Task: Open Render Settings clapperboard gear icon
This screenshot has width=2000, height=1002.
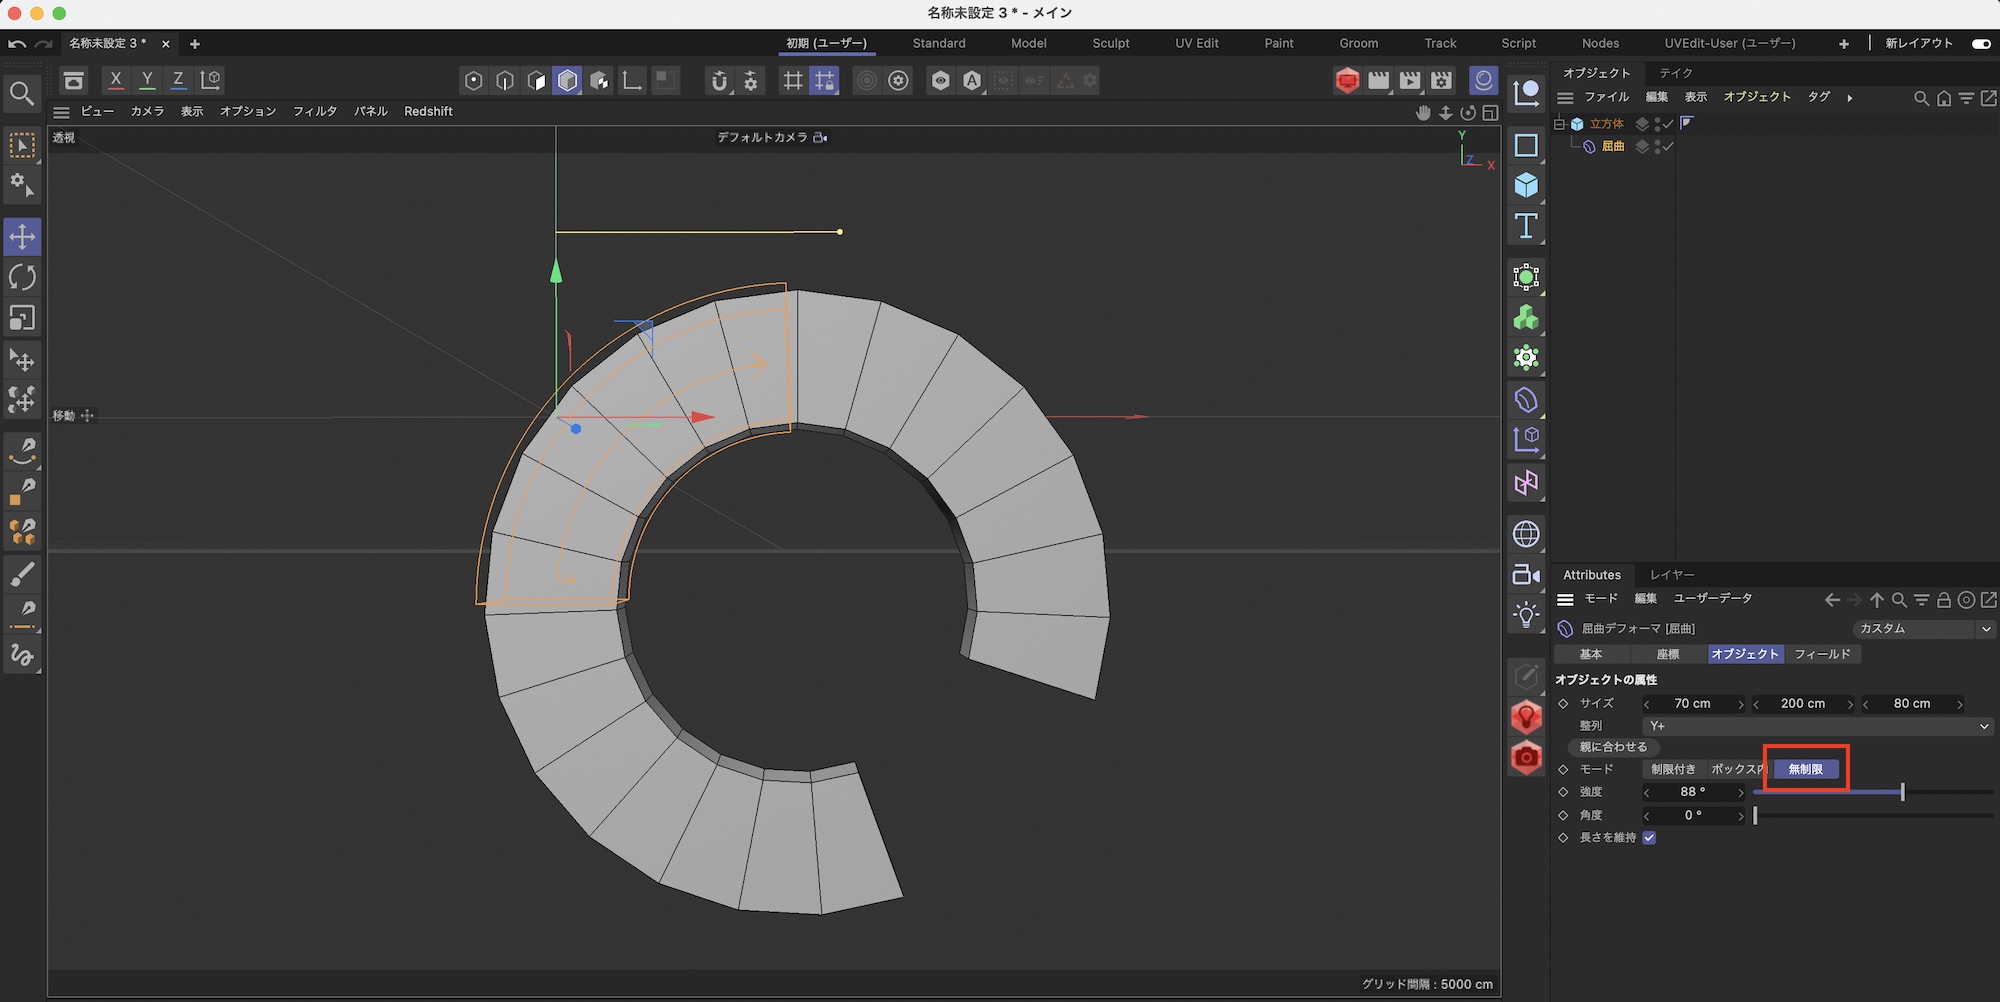Action: coord(1441,81)
